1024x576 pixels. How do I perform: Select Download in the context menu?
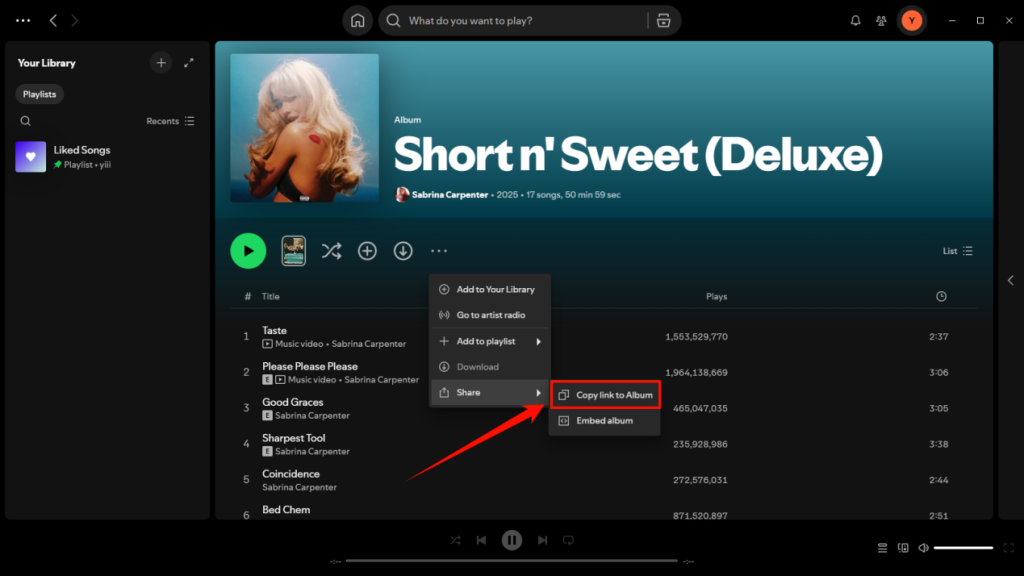(490, 367)
